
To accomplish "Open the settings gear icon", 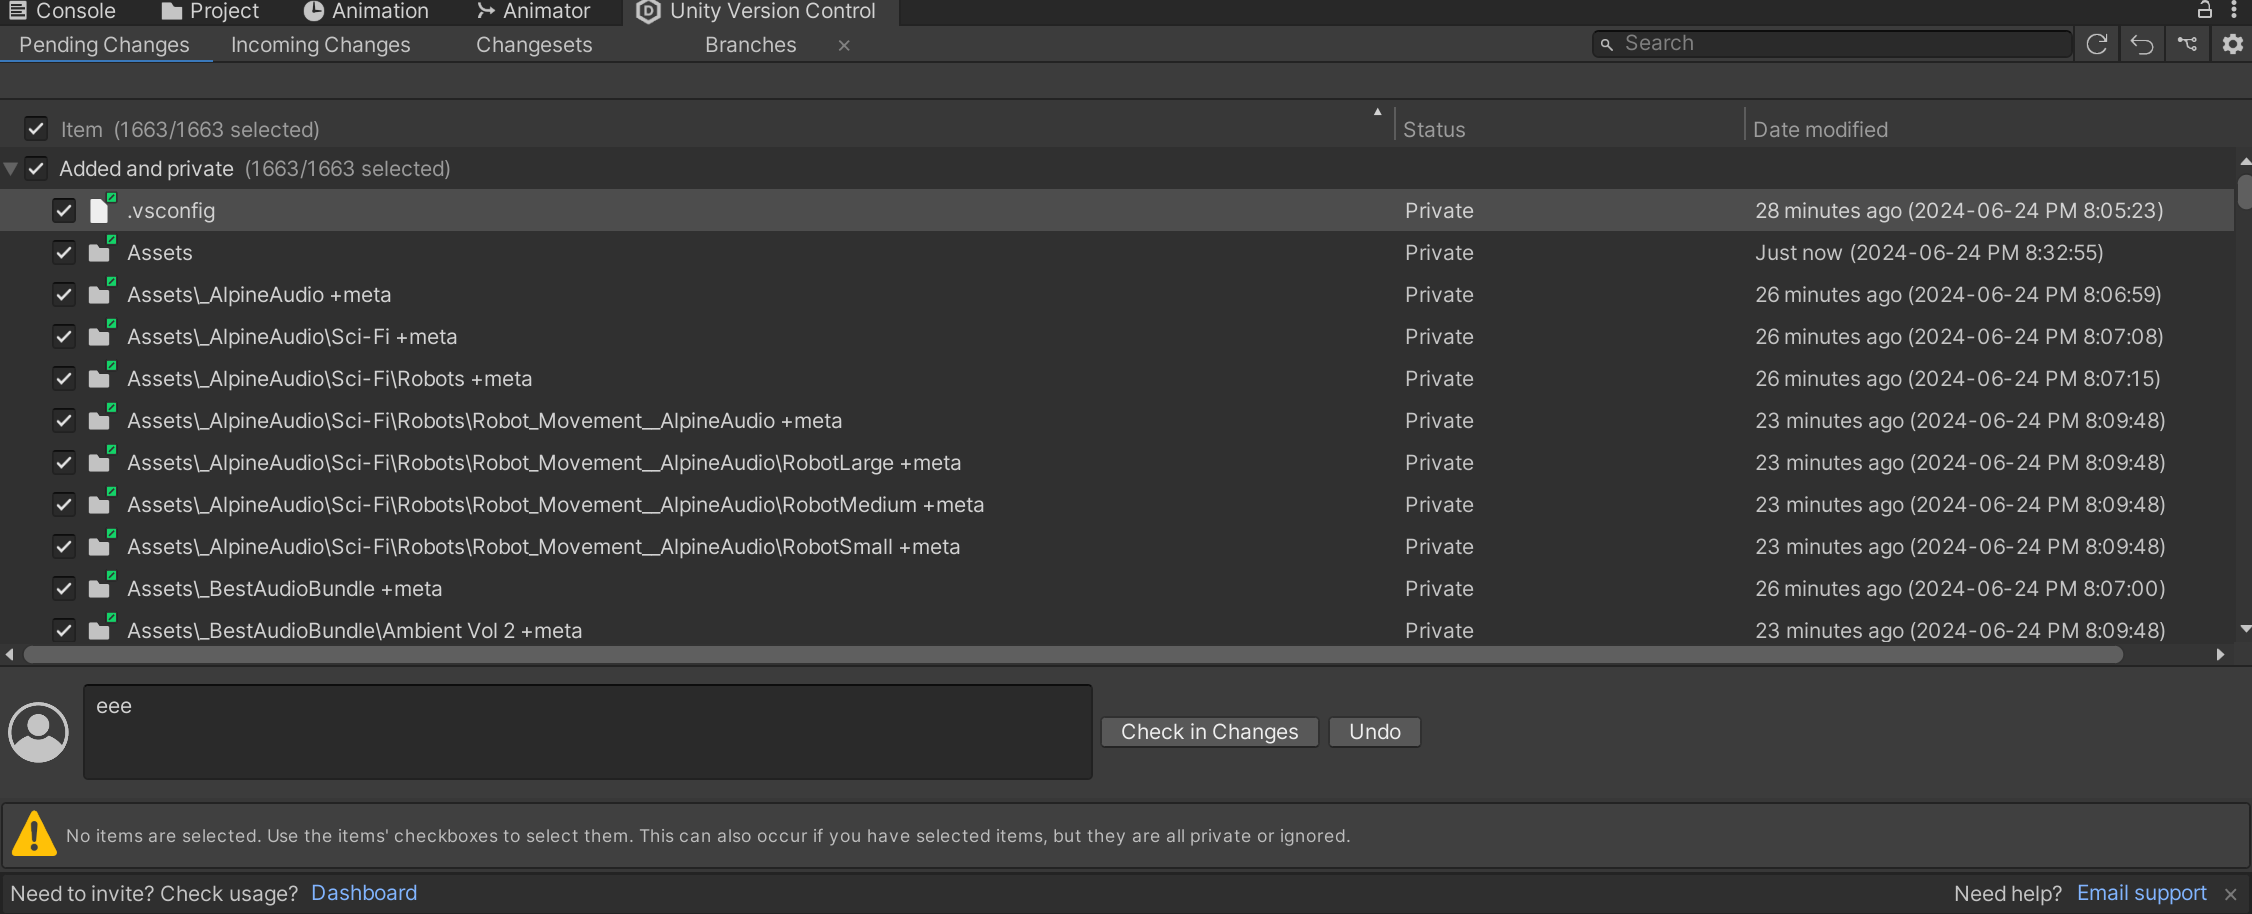I will coord(2232,43).
